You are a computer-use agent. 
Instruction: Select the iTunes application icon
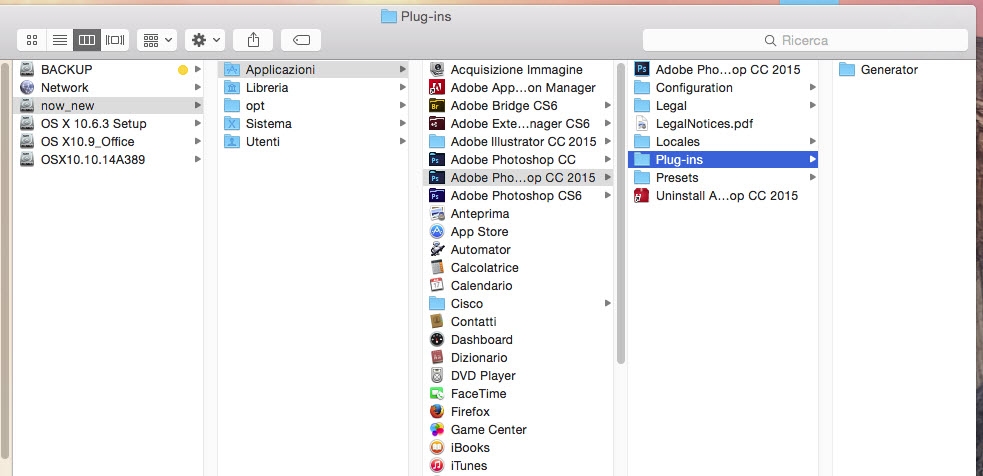point(437,466)
